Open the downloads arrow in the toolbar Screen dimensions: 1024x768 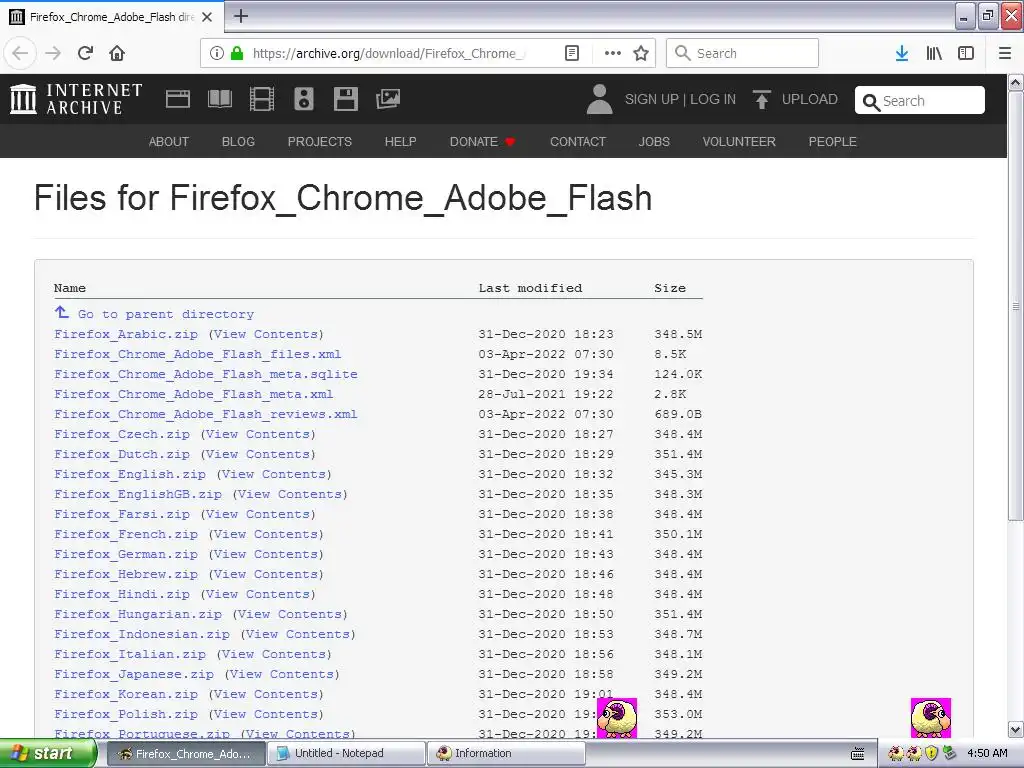pos(902,53)
